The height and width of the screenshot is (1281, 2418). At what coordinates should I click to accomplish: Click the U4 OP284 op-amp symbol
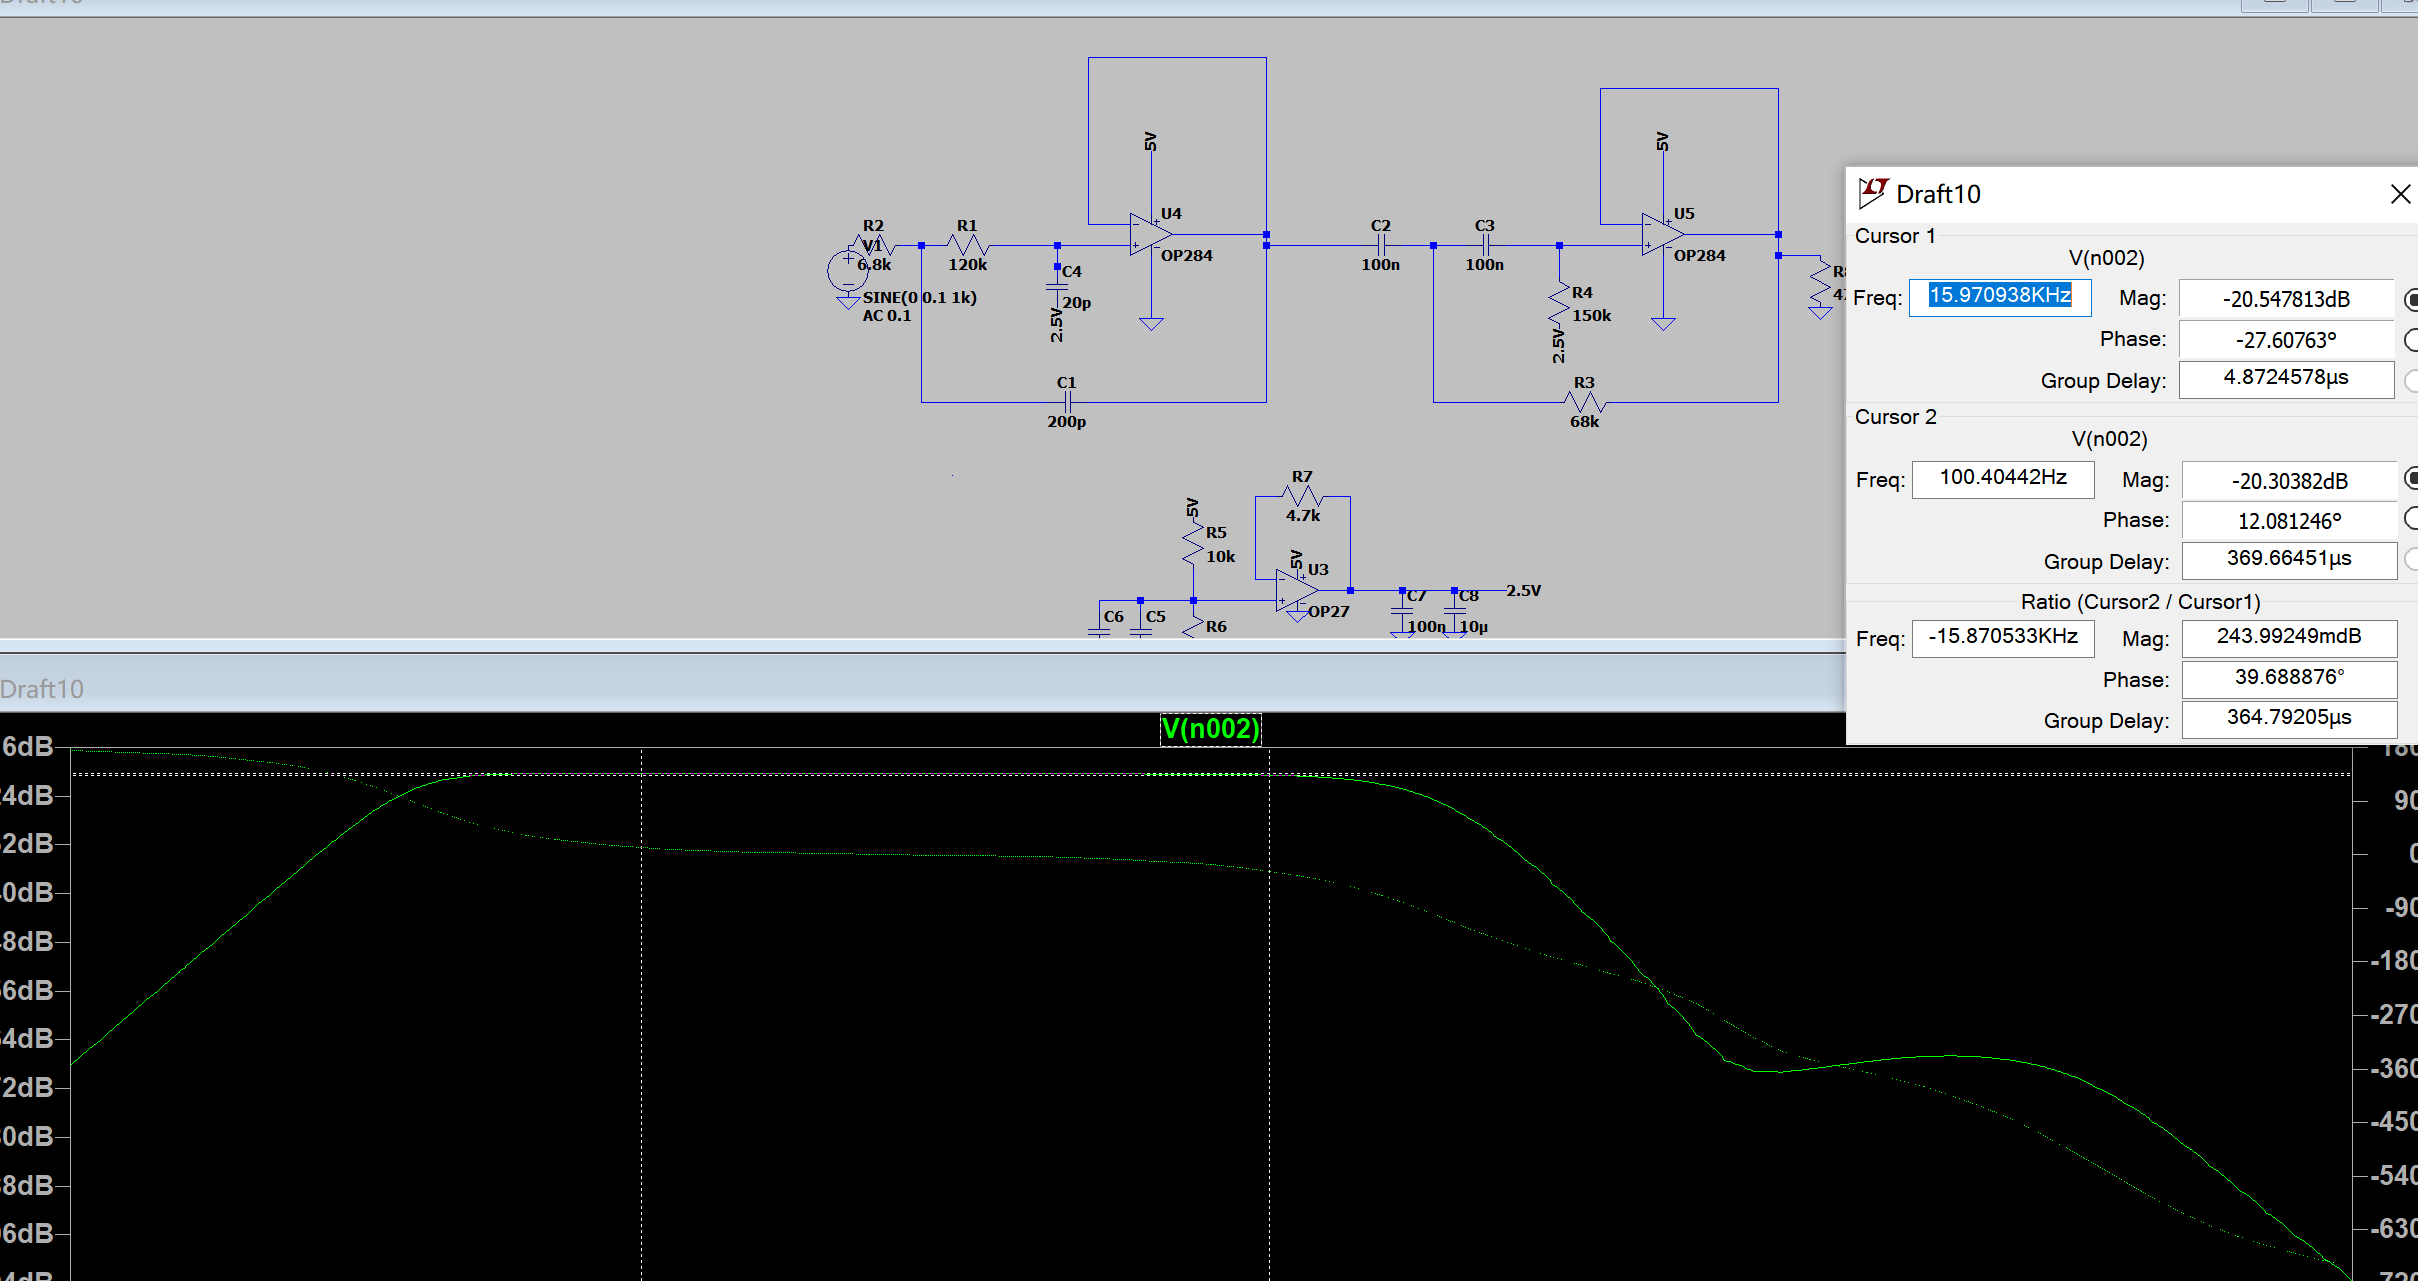tap(1150, 235)
